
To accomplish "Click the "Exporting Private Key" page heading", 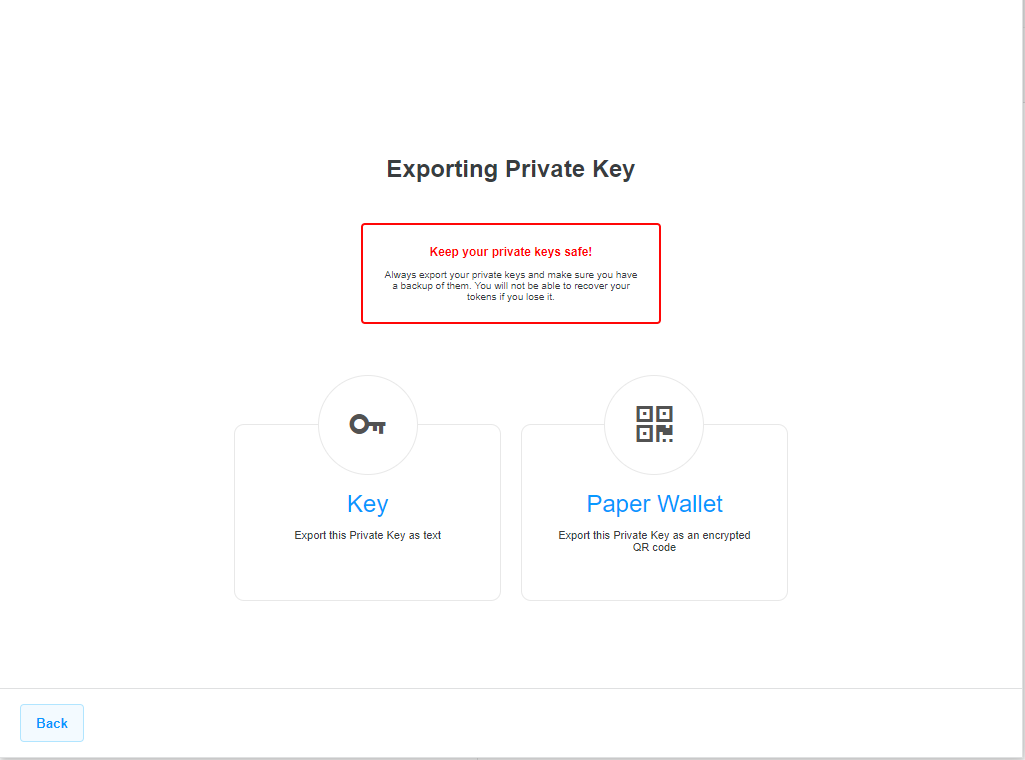I will (x=511, y=169).
